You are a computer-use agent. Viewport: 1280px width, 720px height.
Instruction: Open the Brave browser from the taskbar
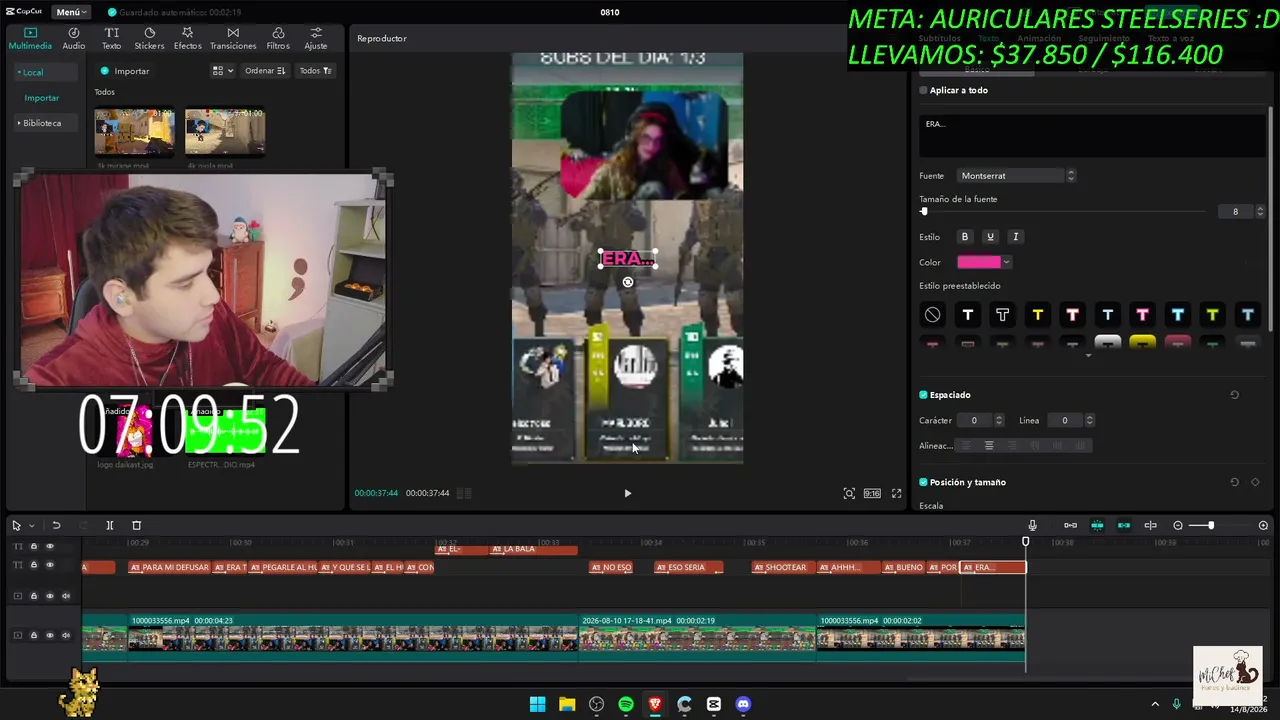coord(655,704)
